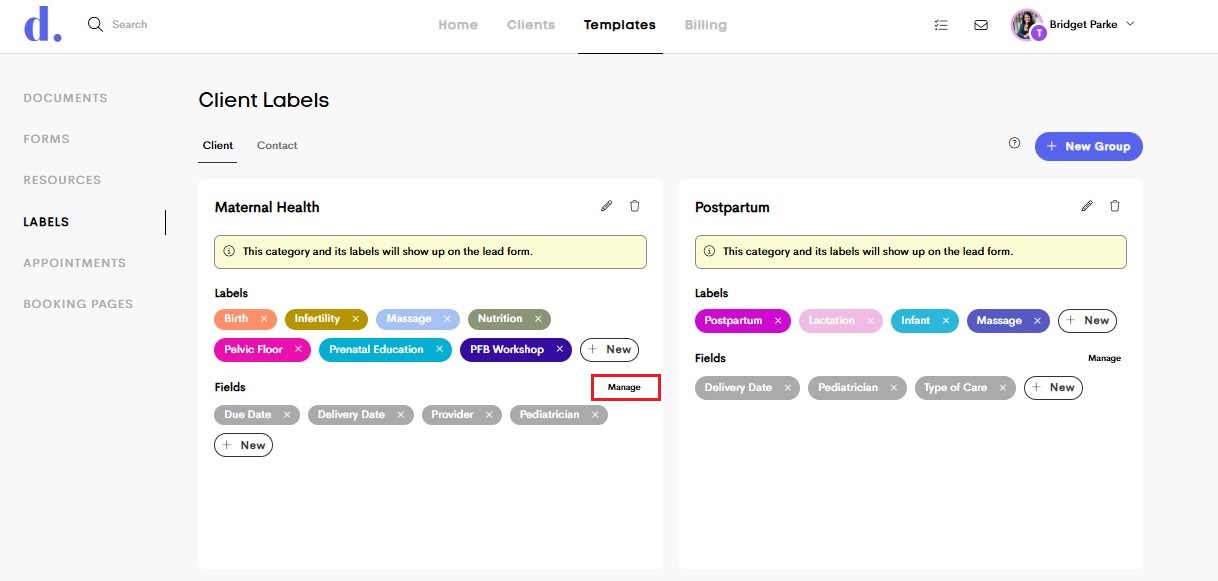Switch to the Contact tab
The width and height of the screenshot is (1218, 581).
277,146
